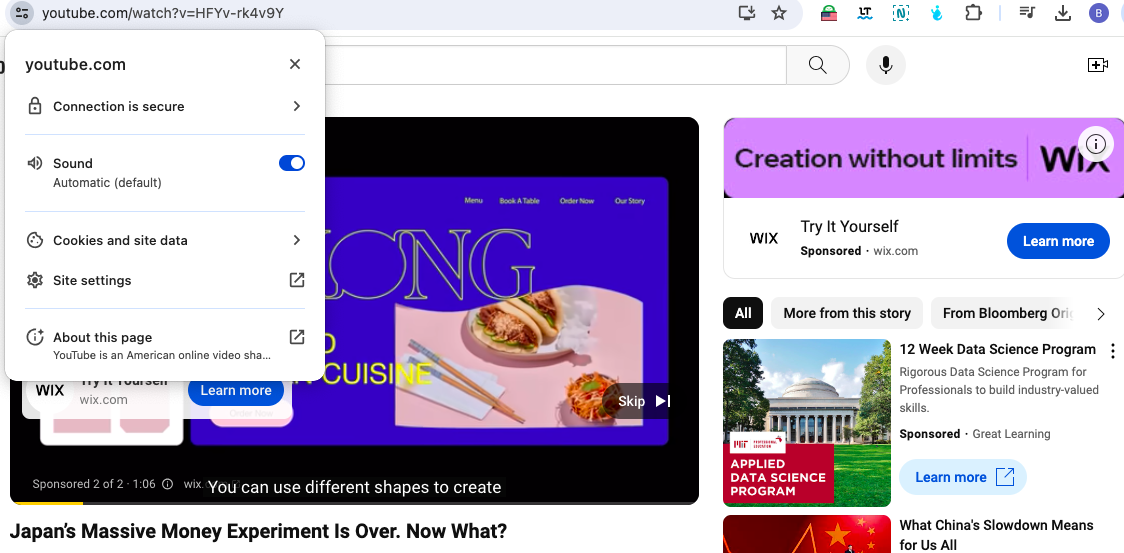Image resolution: width=1124 pixels, height=553 pixels.
Task: Open the Downloads arrow icon in toolbar
Action: pyautogui.click(x=1063, y=13)
